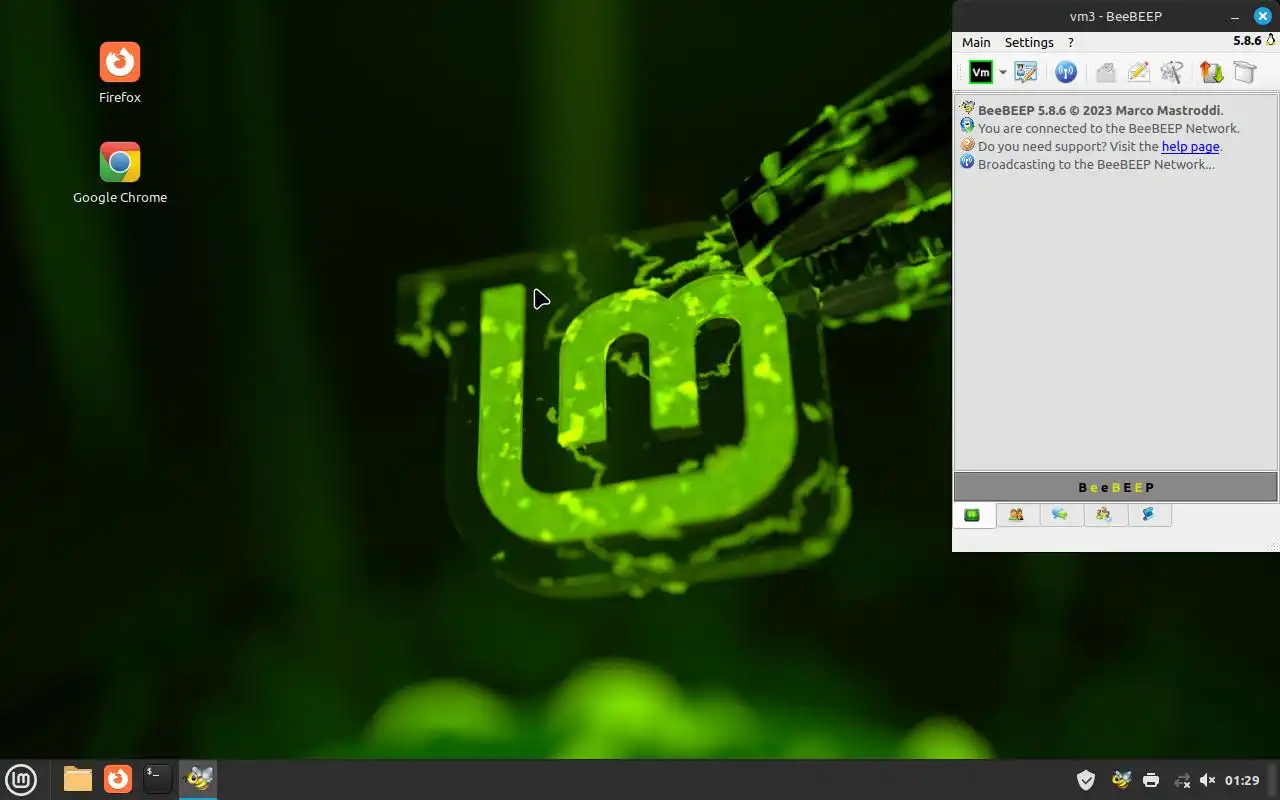1280x800 pixels.
Task: Click 'You are connected to the BeeBEEP Network.' line
Action: click(x=1109, y=128)
